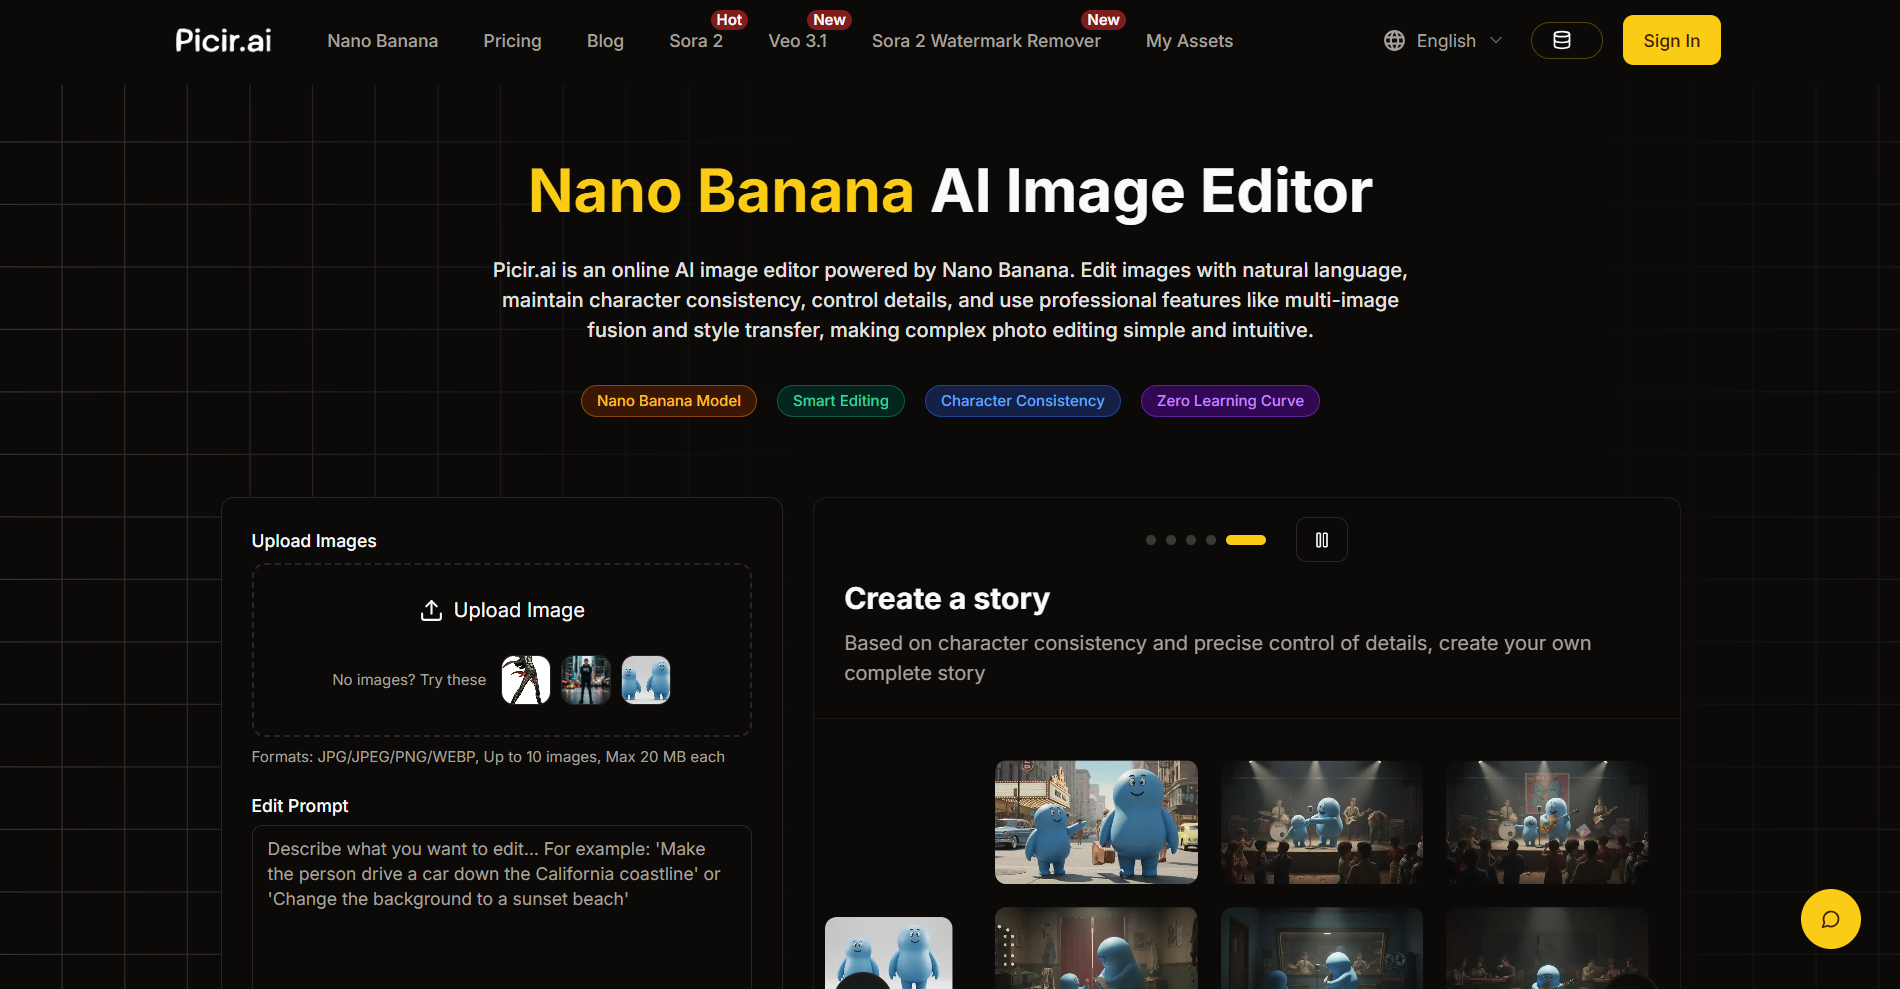Screen dimensions: 1900x989
Task: Pause the carousel slideshow
Action: (1321, 540)
